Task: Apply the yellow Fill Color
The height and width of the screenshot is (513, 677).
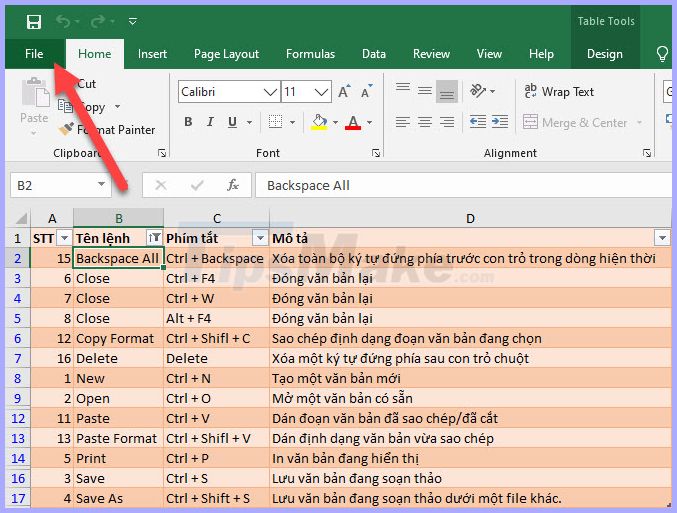Action: [x=319, y=122]
